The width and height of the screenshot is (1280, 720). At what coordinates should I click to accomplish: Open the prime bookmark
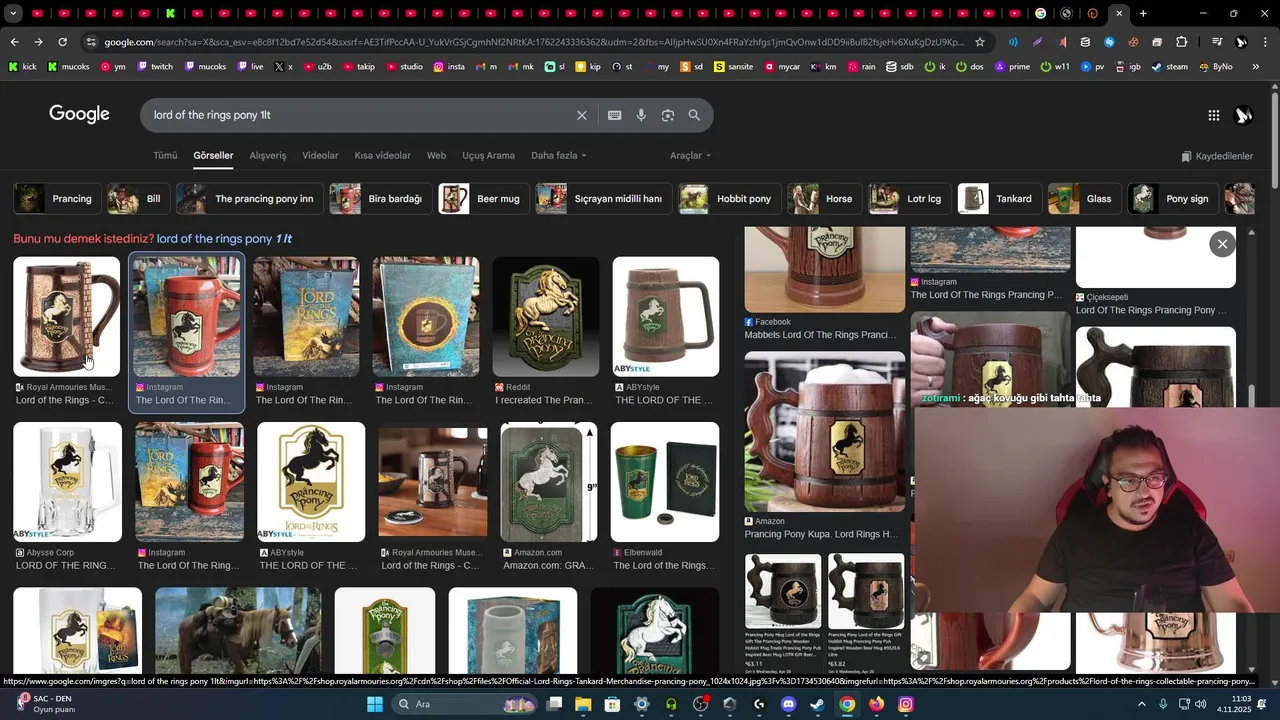[x=1012, y=66]
